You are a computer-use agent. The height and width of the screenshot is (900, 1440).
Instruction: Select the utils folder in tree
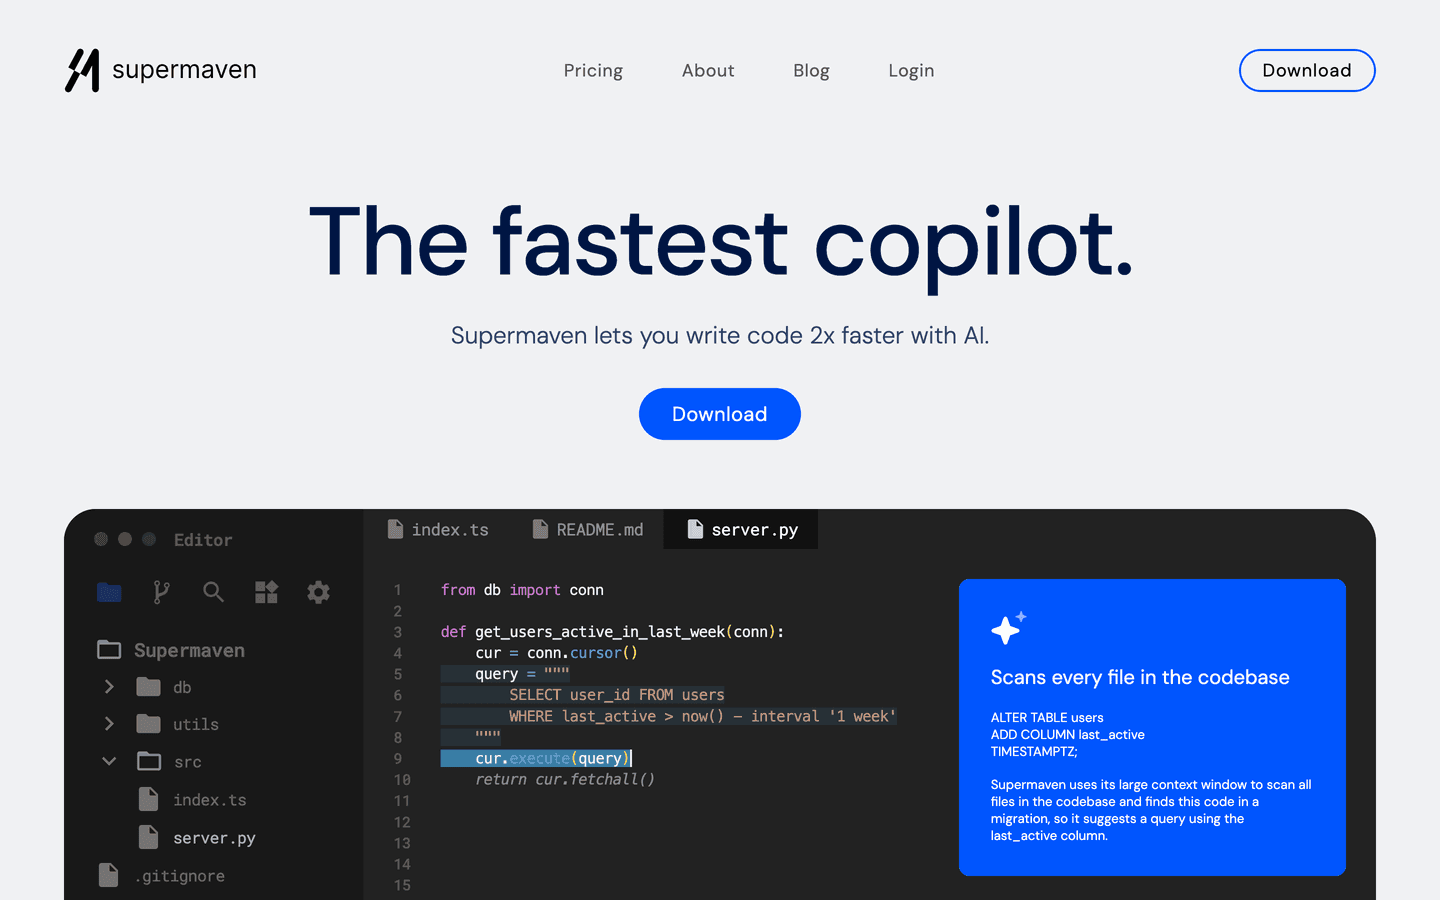196,724
